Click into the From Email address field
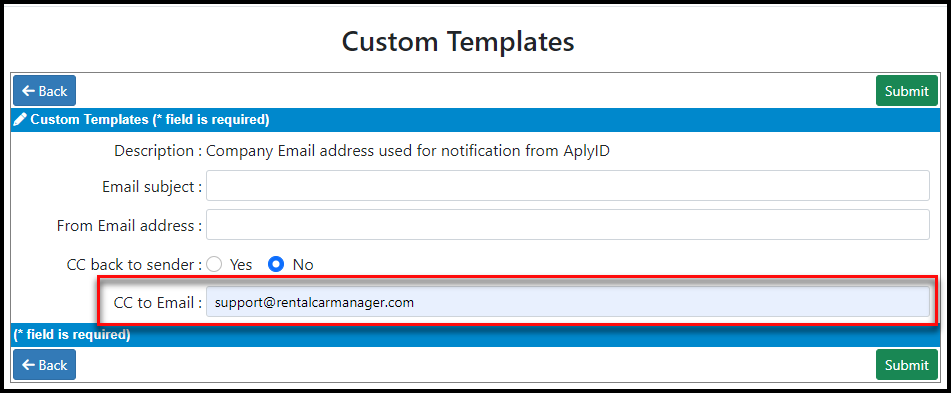The image size is (951, 393). (x=568, y=225)
